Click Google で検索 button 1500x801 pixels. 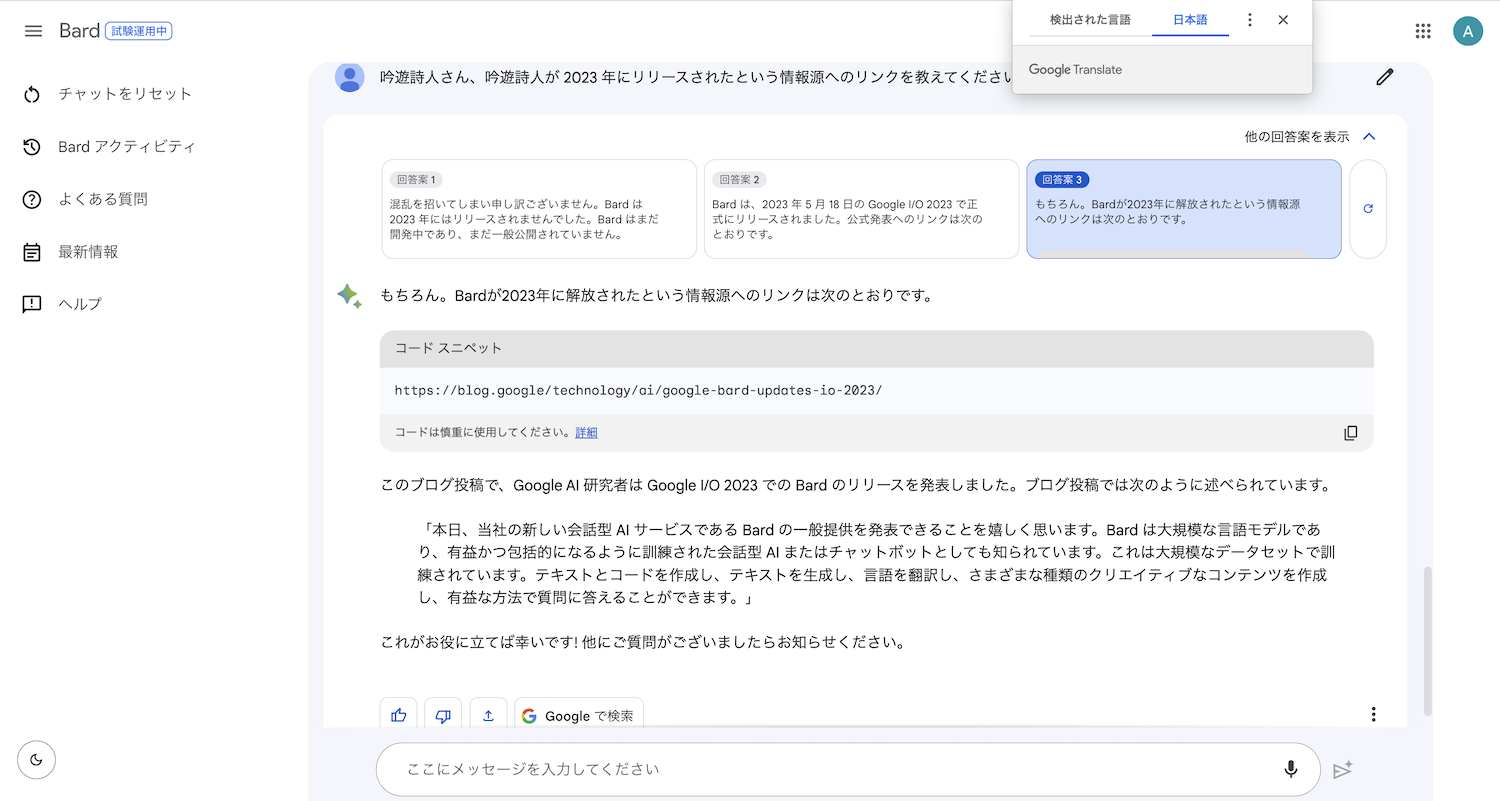coord(579,715)
